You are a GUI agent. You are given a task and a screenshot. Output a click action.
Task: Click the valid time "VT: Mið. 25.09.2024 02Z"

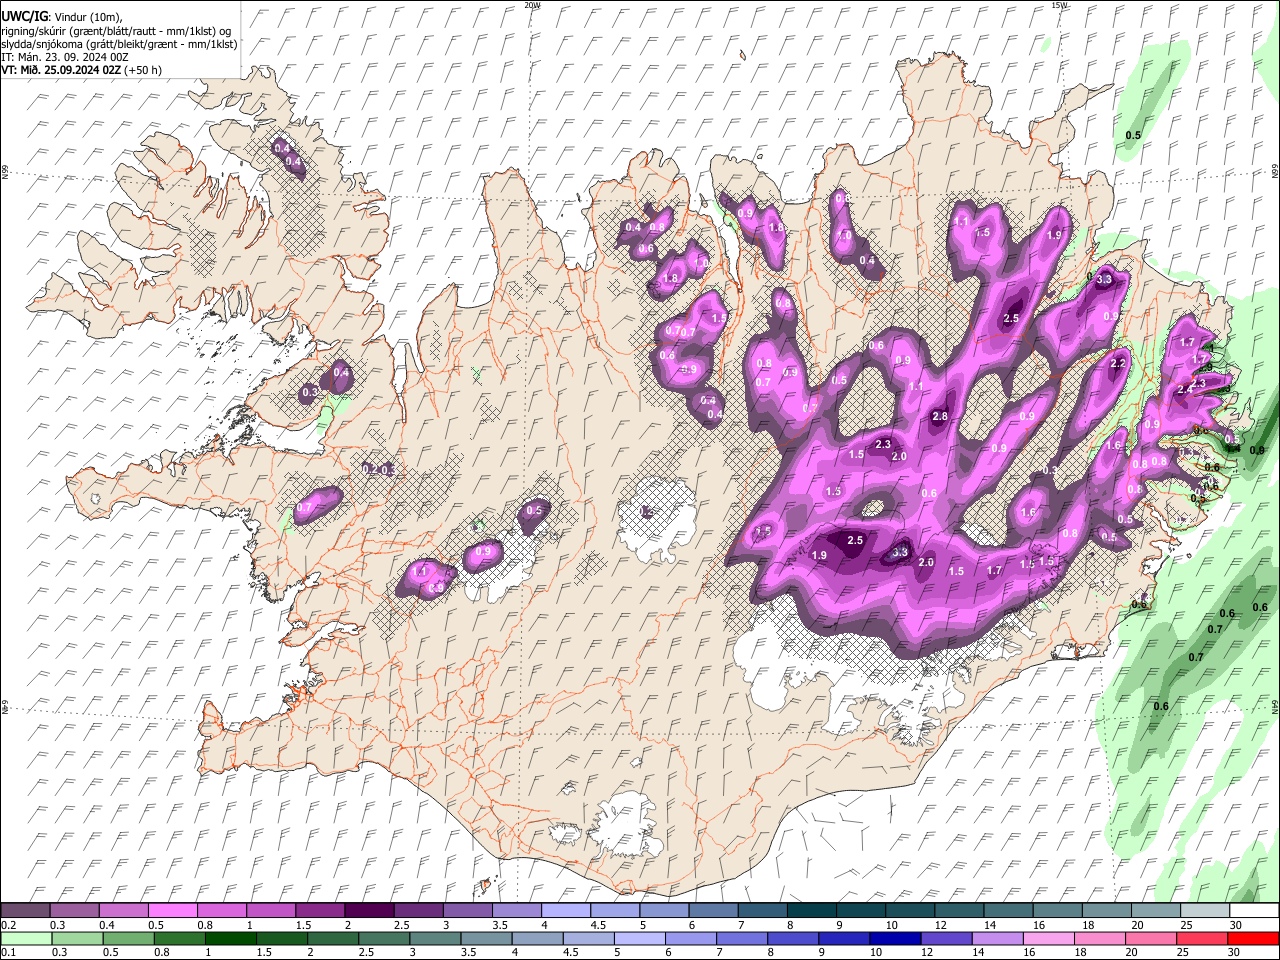click(x=61, y=70)
